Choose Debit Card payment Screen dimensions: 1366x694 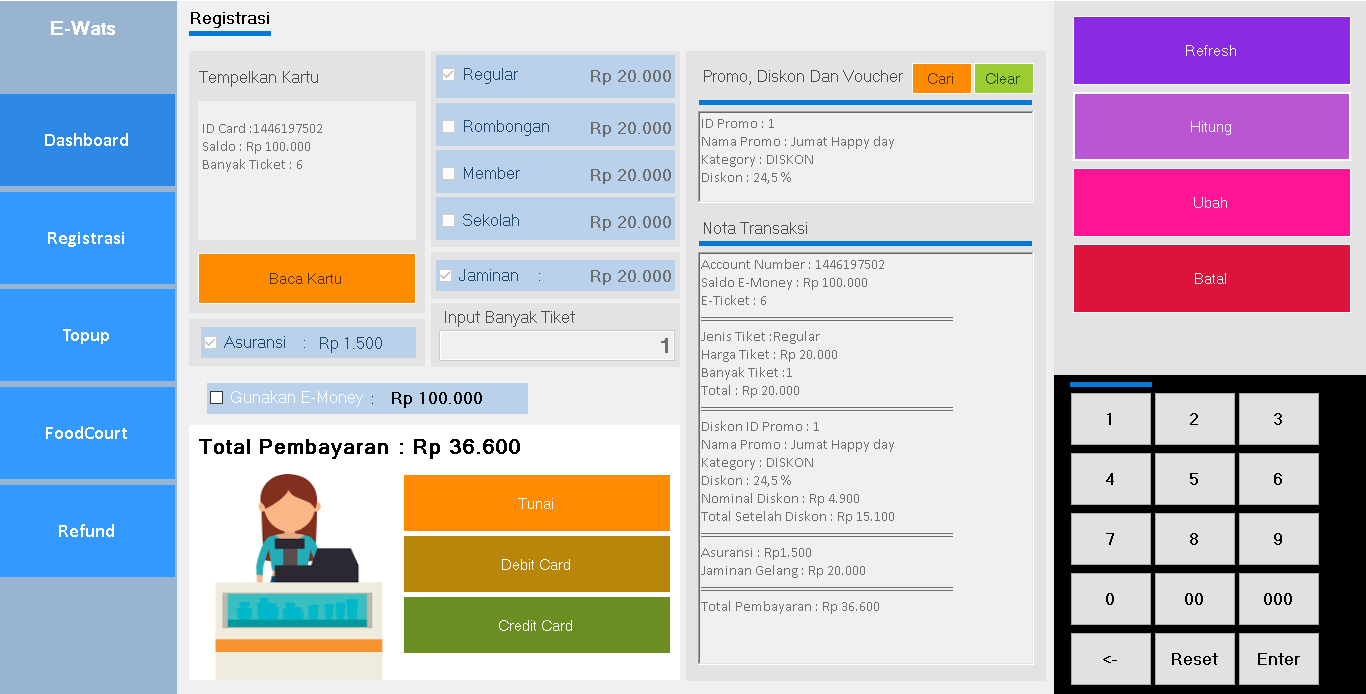[x=536, y=564]
